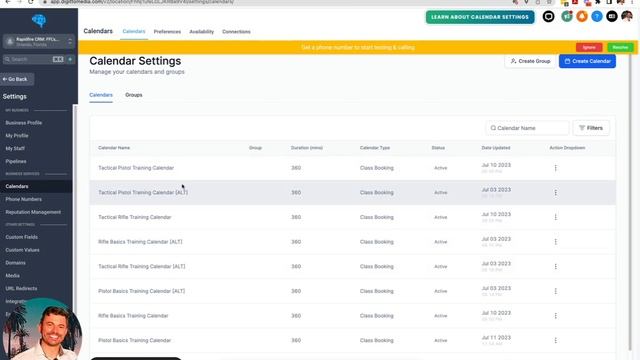Open action menu for Tactical Rifle Training Calendar [ALT]

tap(556, 266)
